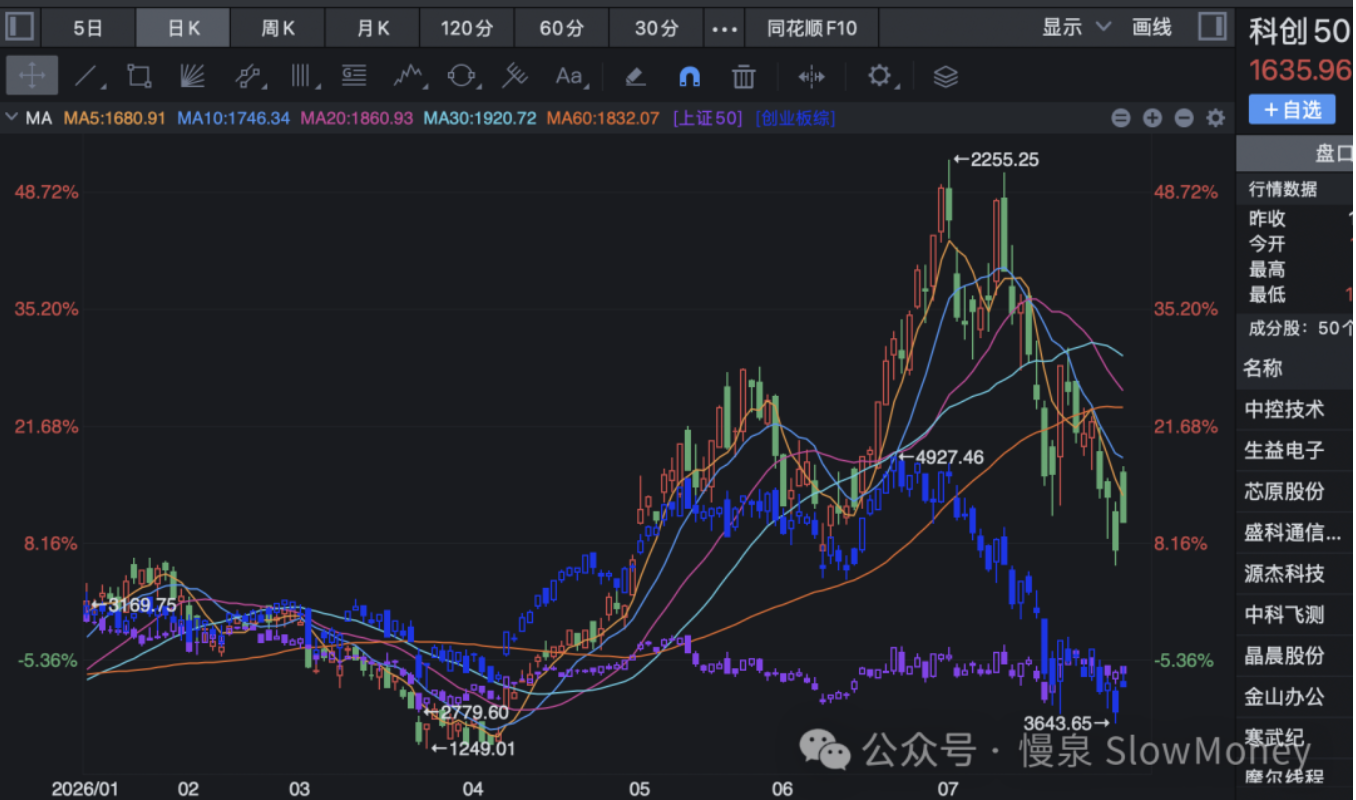Select the parallel channel drawing tool
The height and width of the screenshot is (800, 1356).
[247, 76]
